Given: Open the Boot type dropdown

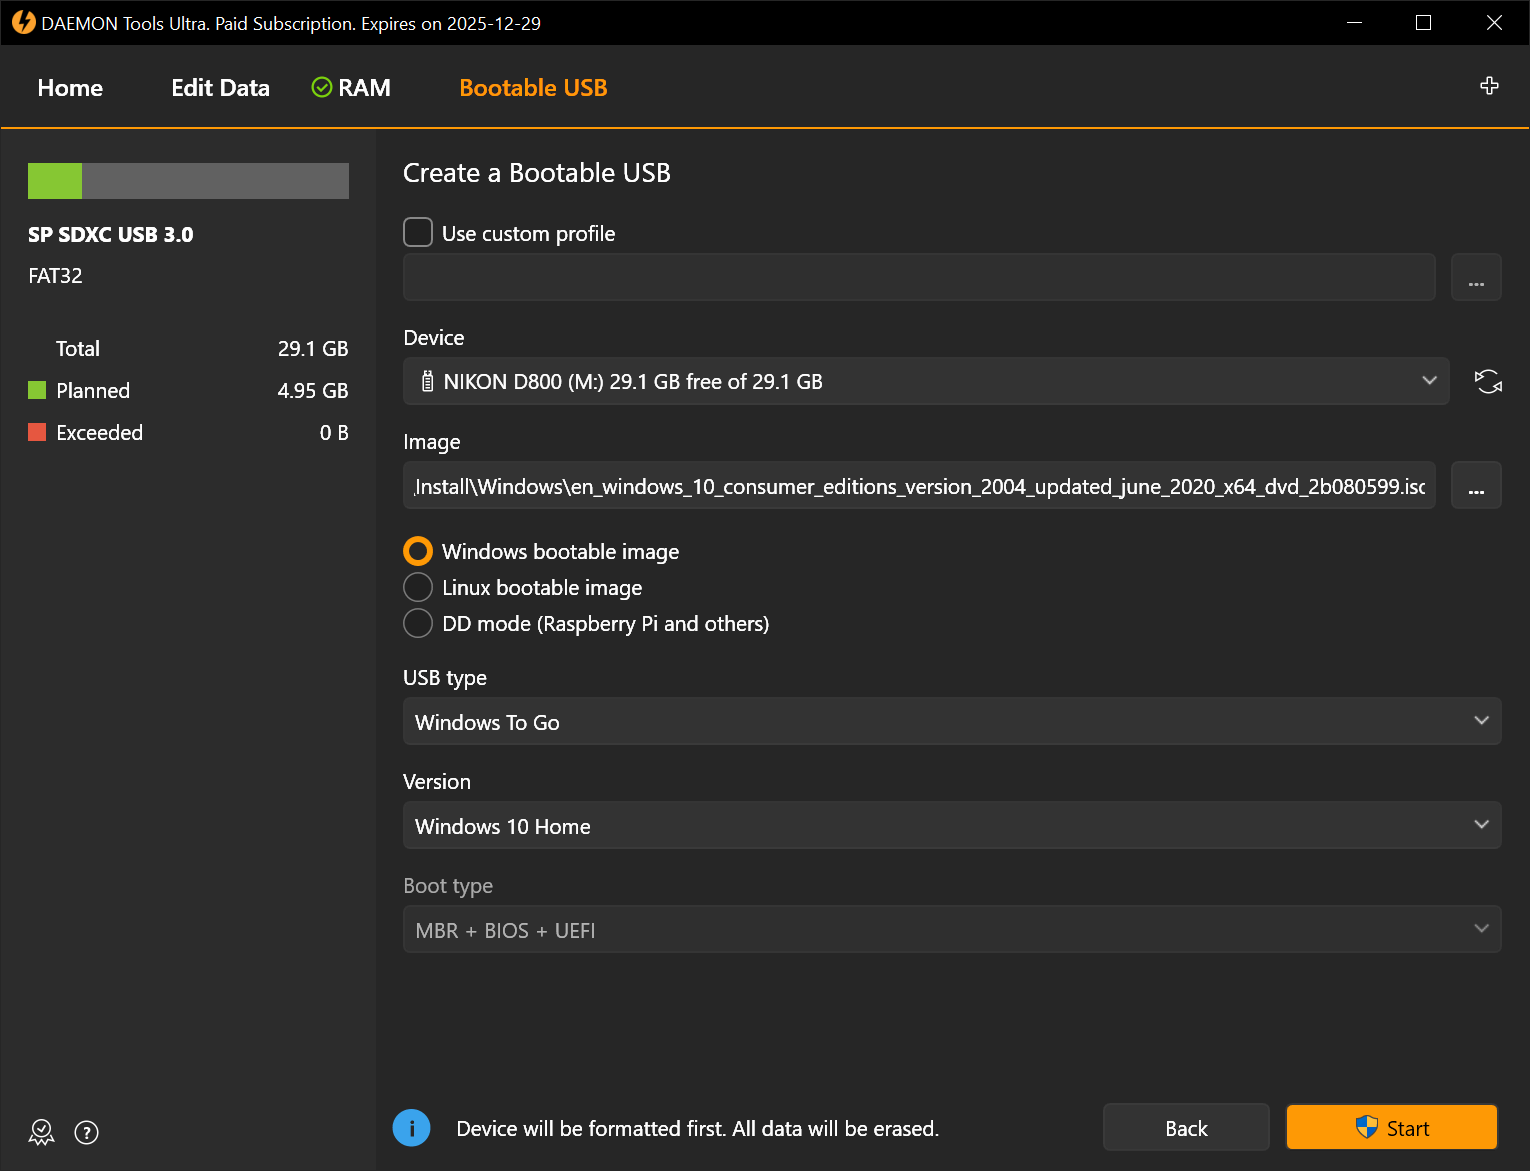Looking at the screenshot, I should point(952,929).
